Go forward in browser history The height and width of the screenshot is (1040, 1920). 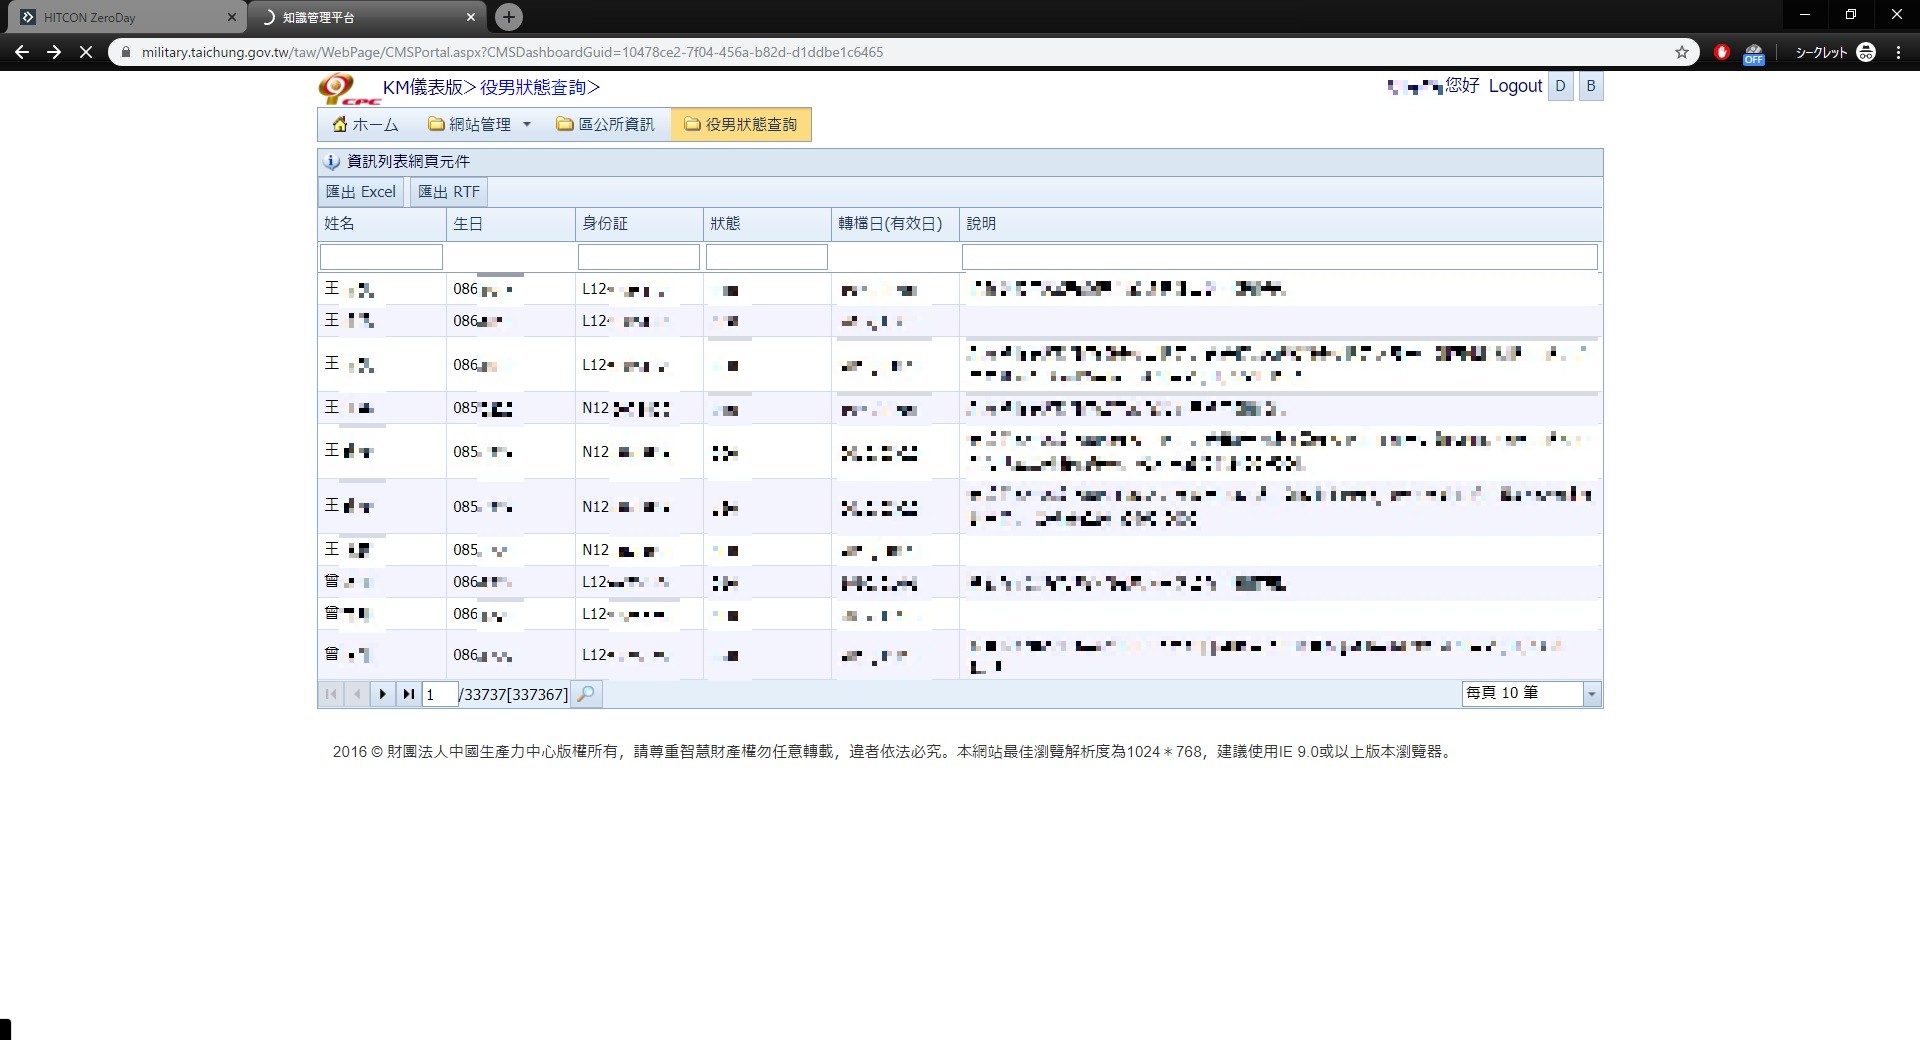point(54,52)
